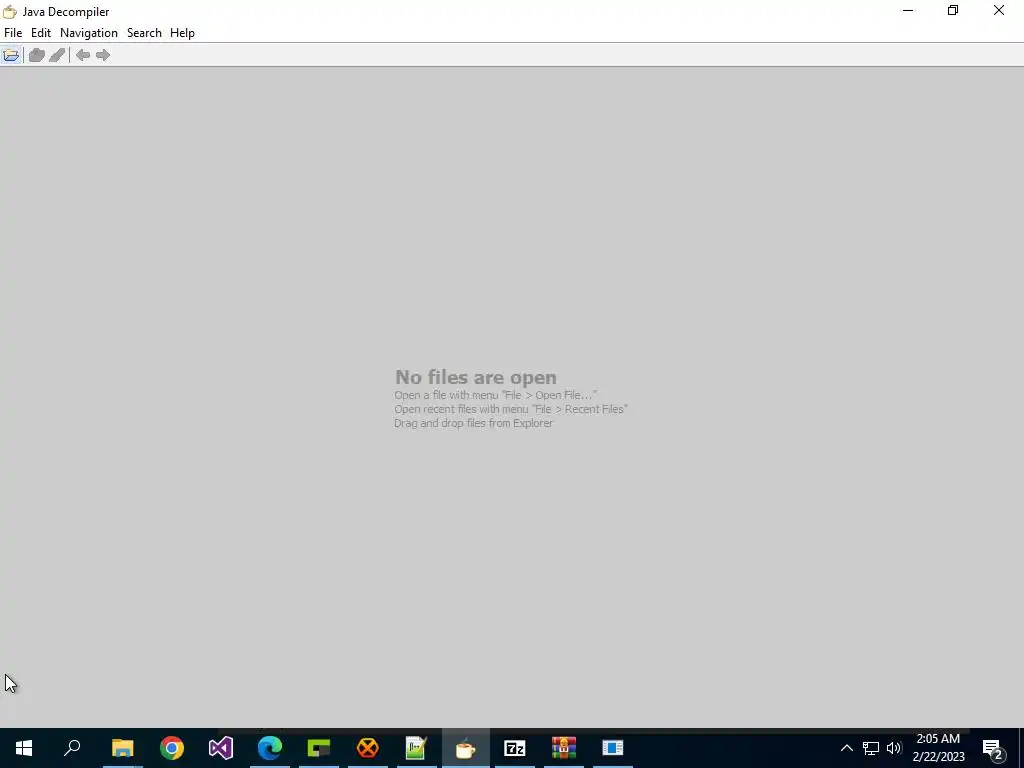
Task: Click the Forward arrow toolbar icon
Action: click(x=103, y=55)
